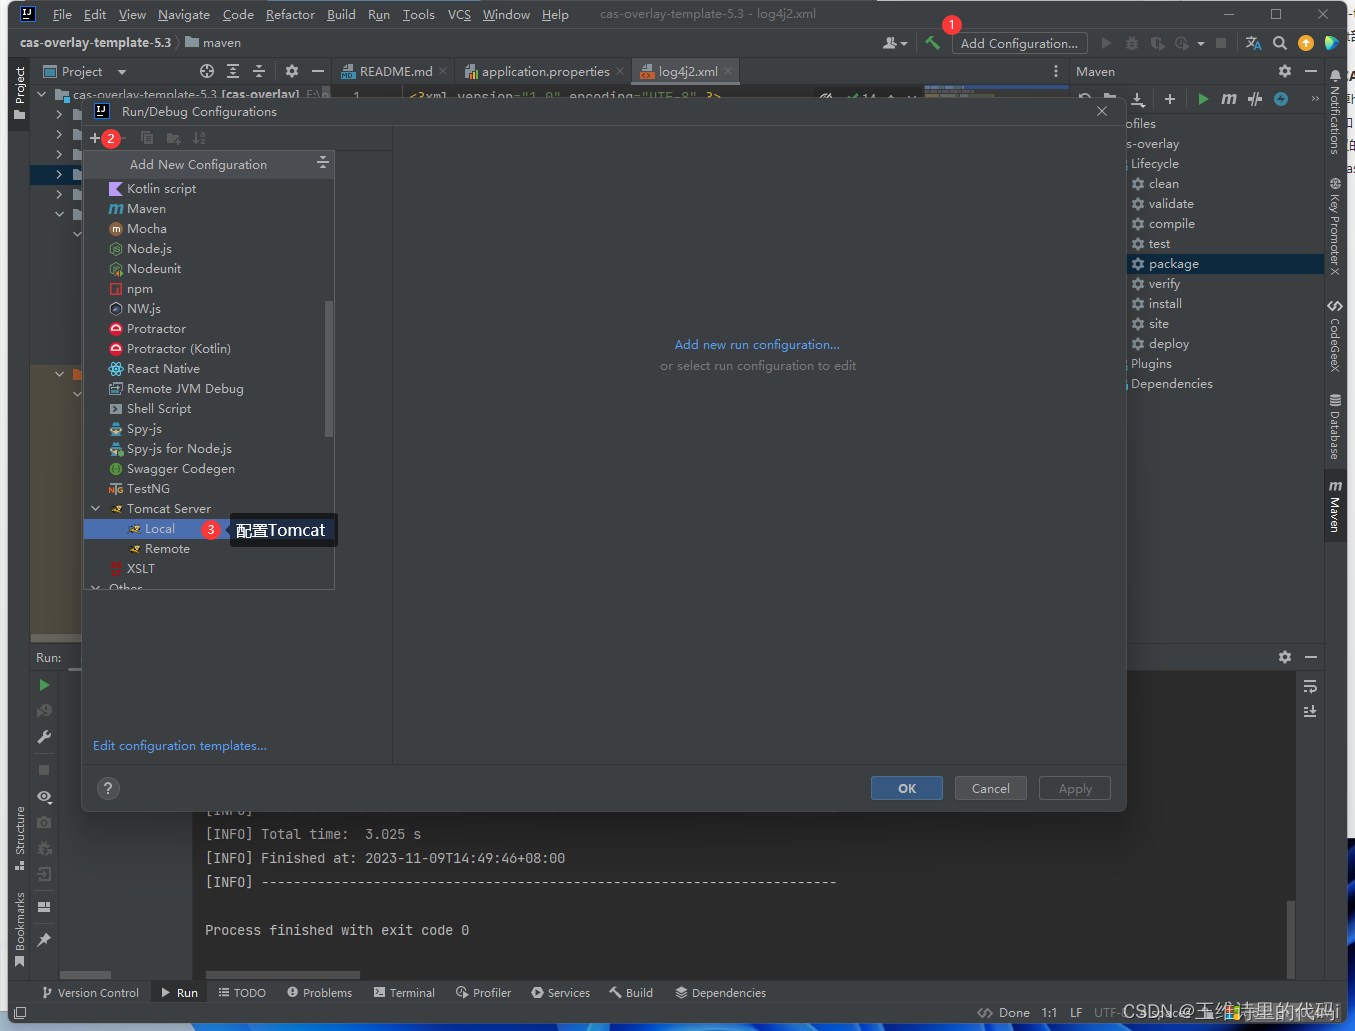Toggle collapse icon in Add New Configuration header
Image resolution: width=1355 pixels, height=1031 pixels.
pos(323,162)
